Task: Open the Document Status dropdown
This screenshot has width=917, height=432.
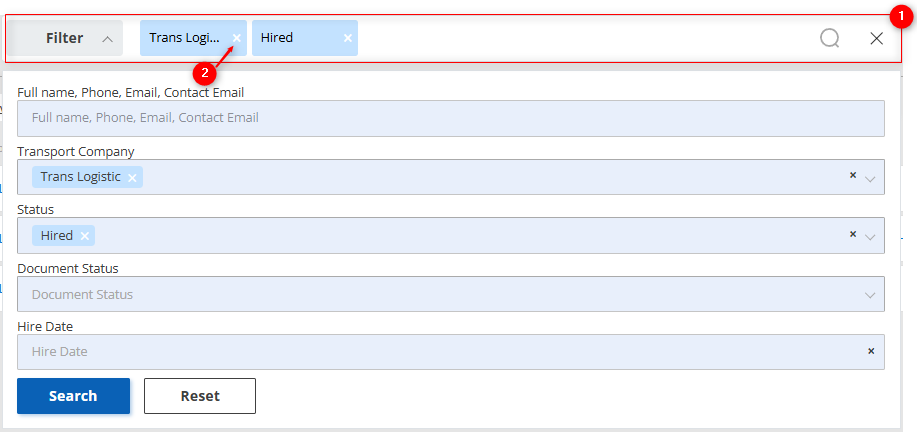Action: [450, 294]
